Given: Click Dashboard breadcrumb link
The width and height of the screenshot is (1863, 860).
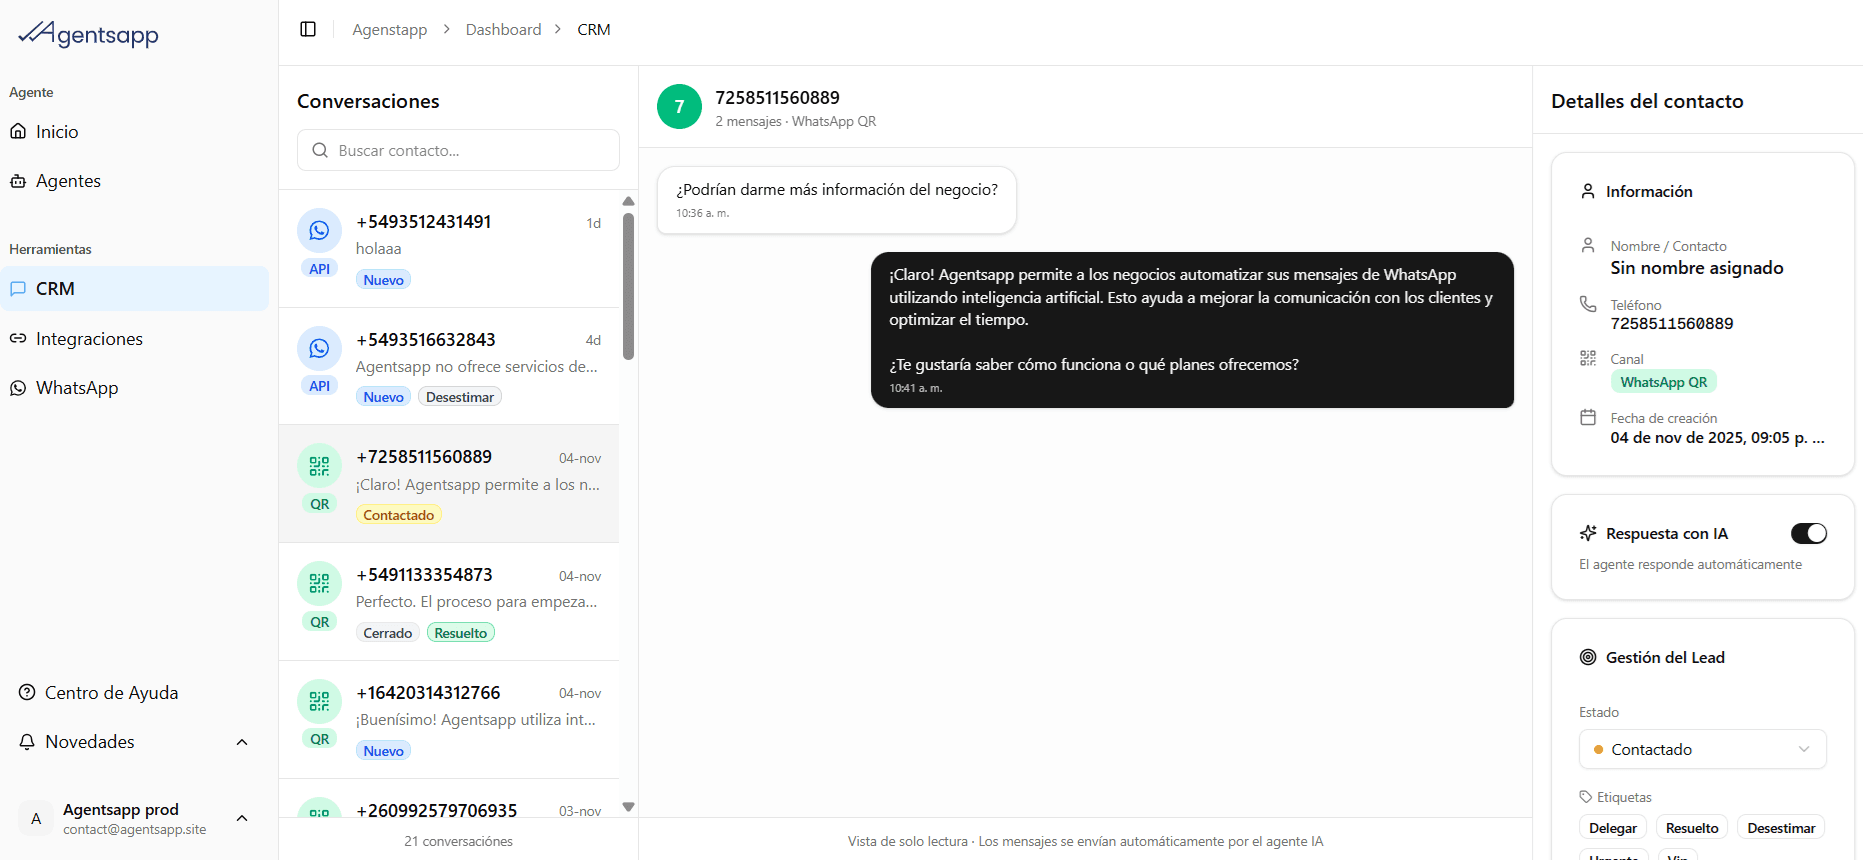Looking at the screenshot, I should coord(503,29).
